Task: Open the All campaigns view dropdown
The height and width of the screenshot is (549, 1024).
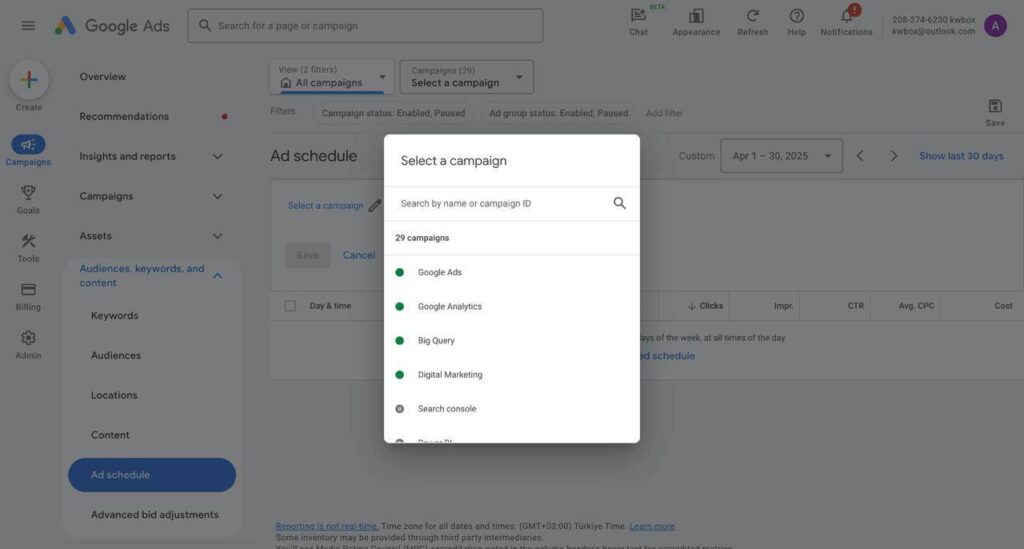Action: (x=332, y=77)
